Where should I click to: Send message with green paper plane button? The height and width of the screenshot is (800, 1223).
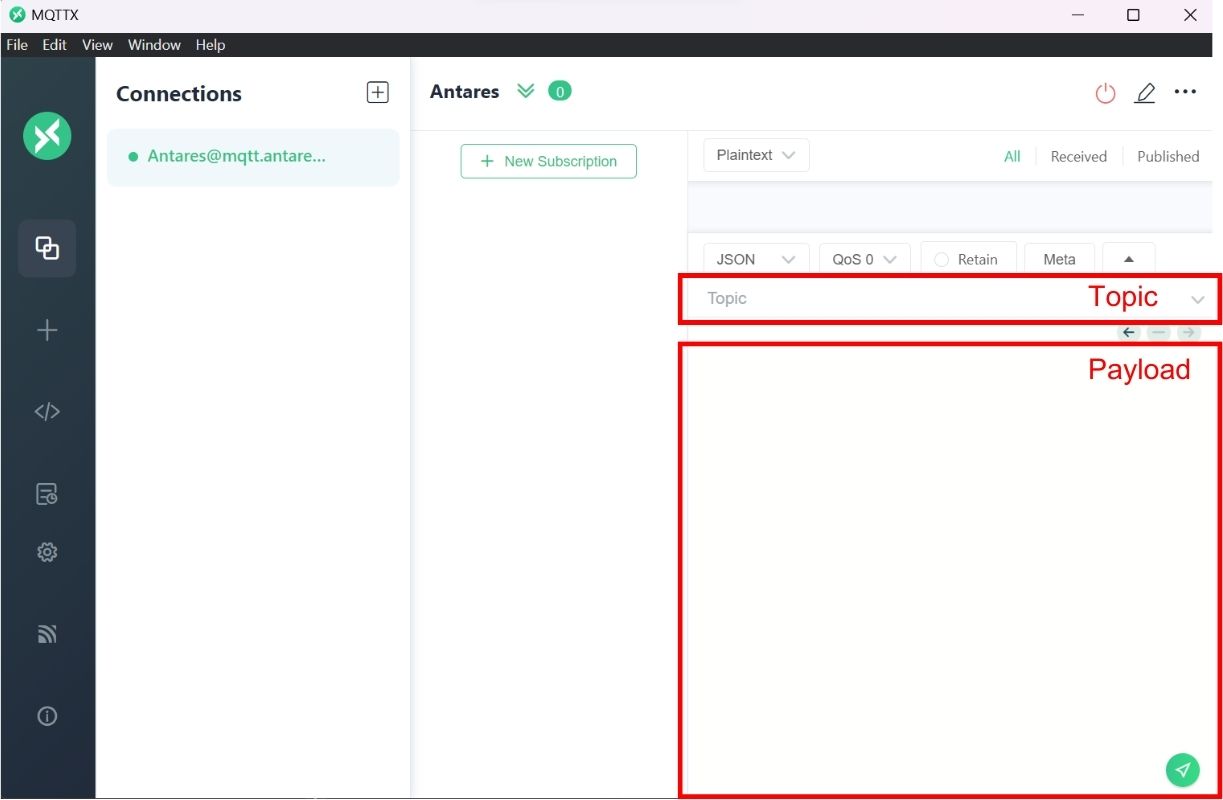tap(1183, 769)
